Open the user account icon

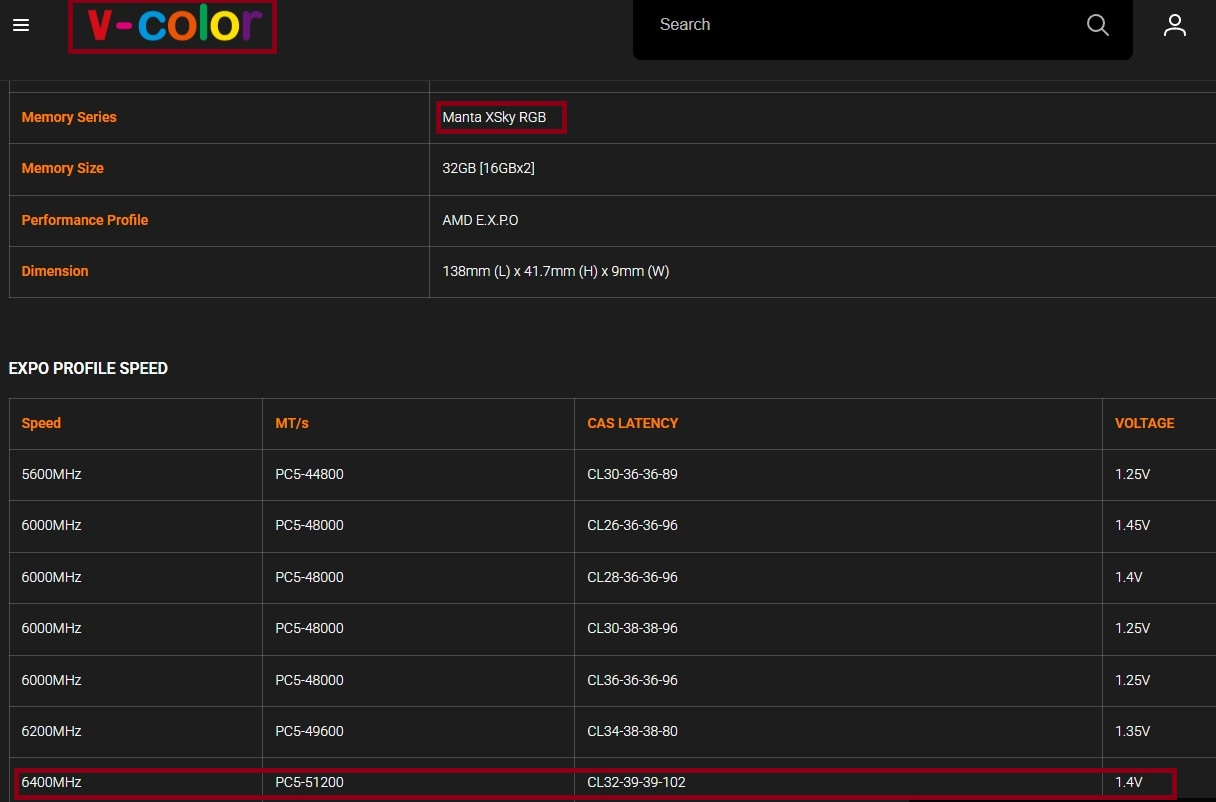coord(1174,25)
